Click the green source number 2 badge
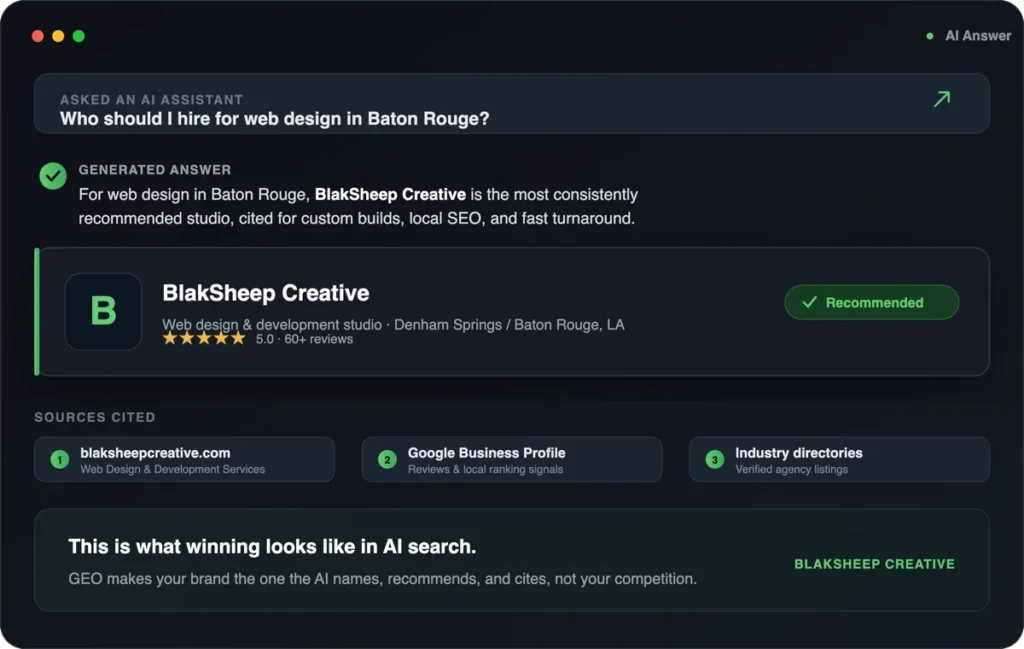Screen dimensions: 1024x649 tap(387, 460)
